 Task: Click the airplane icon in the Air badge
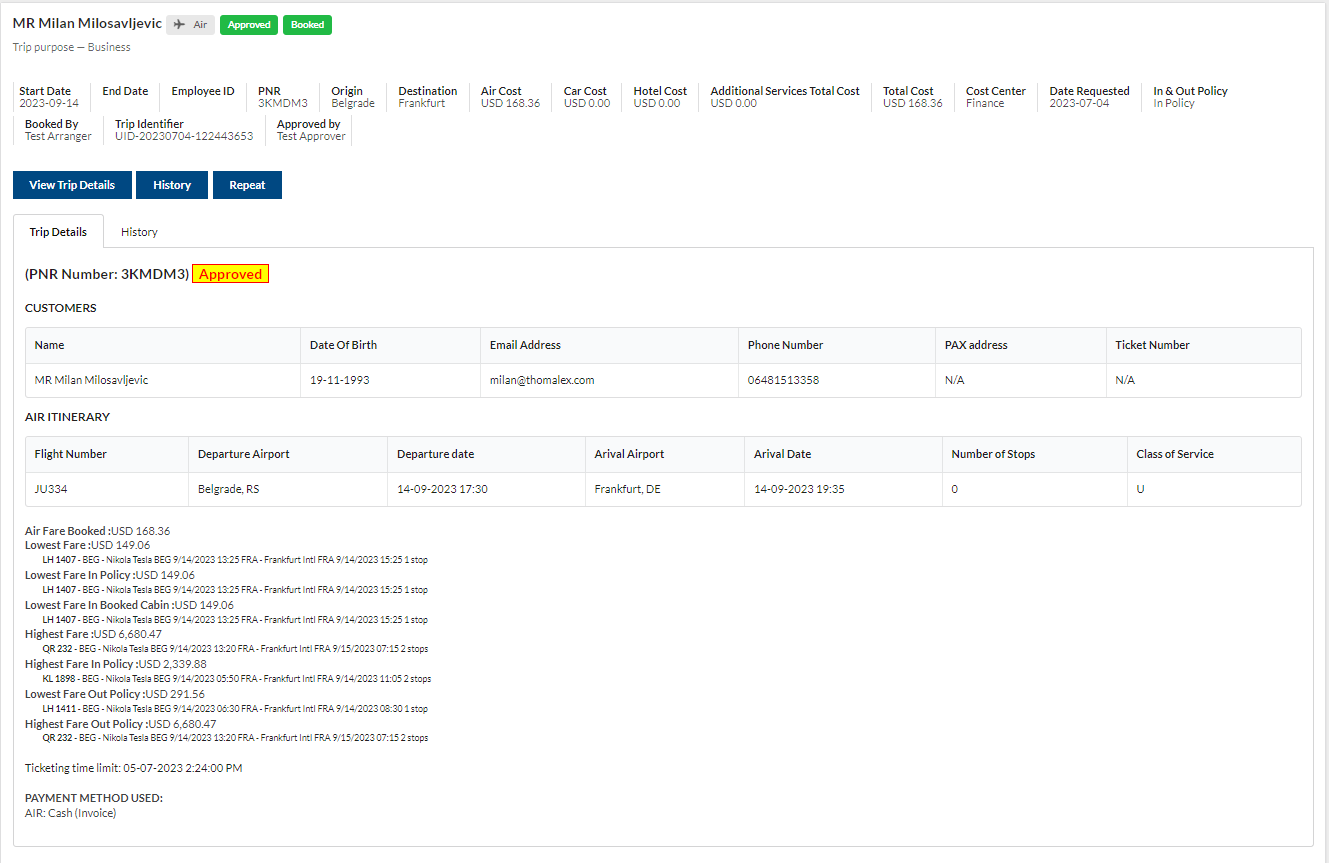[180, 25]
